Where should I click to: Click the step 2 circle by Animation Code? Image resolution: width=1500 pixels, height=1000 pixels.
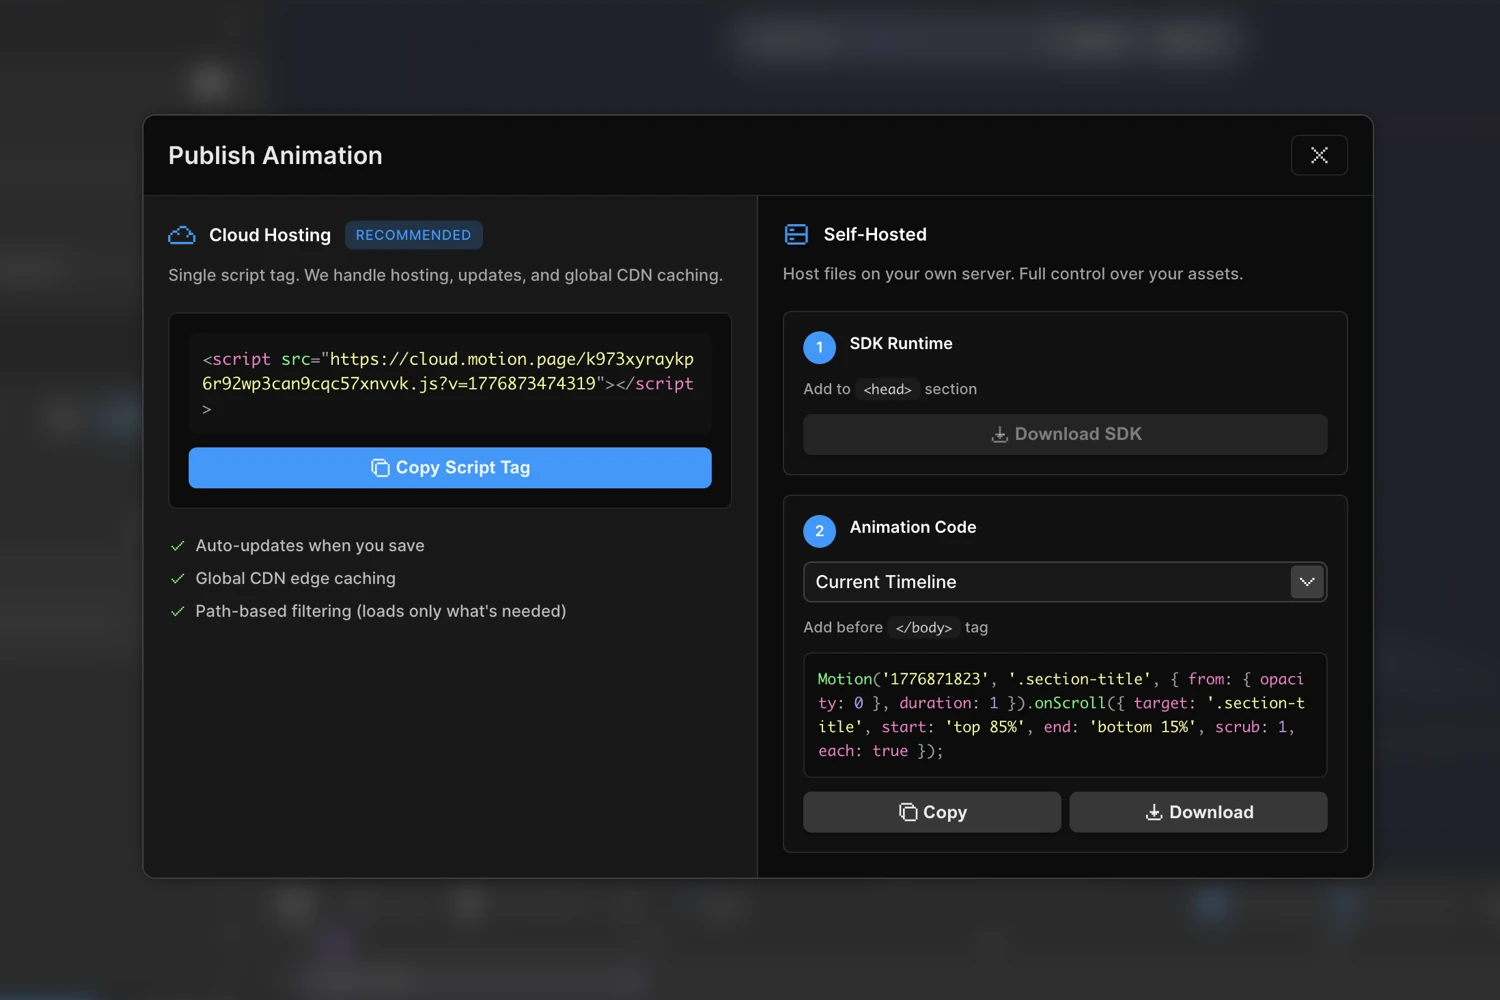pyautogui.click(x=819, y=531)
